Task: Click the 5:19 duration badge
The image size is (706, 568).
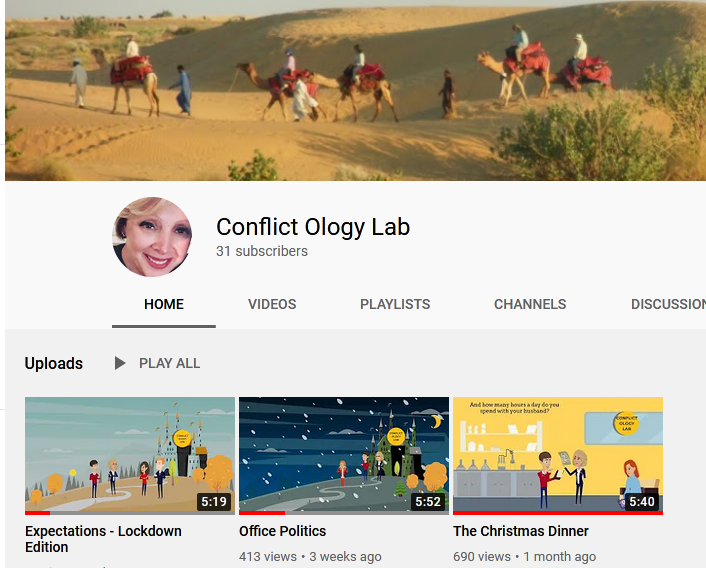Action: [214, 501]
